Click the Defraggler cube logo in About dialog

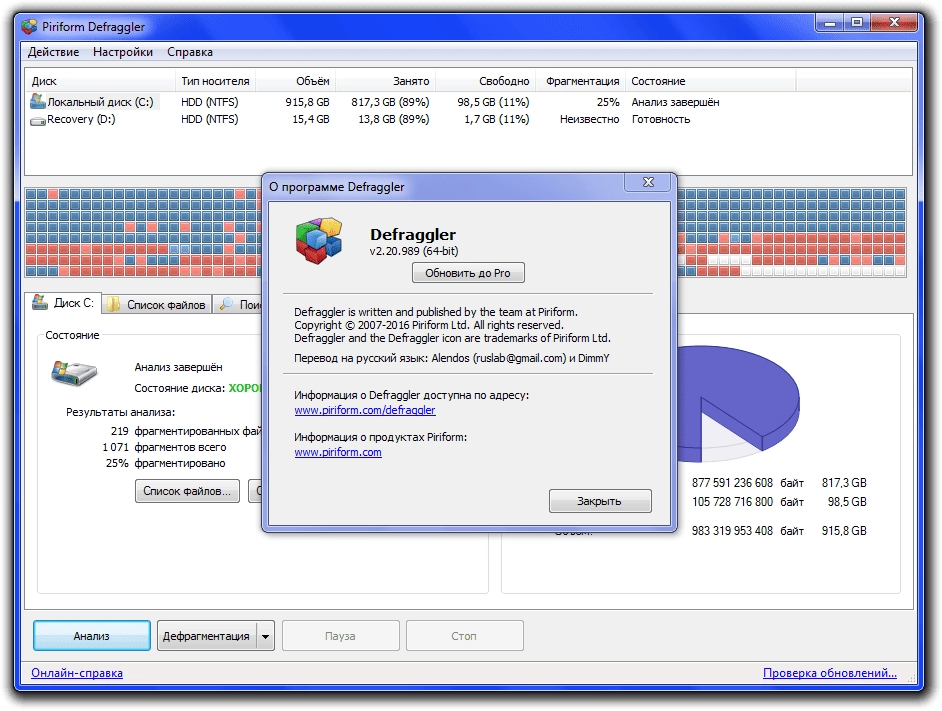[318, 241]
